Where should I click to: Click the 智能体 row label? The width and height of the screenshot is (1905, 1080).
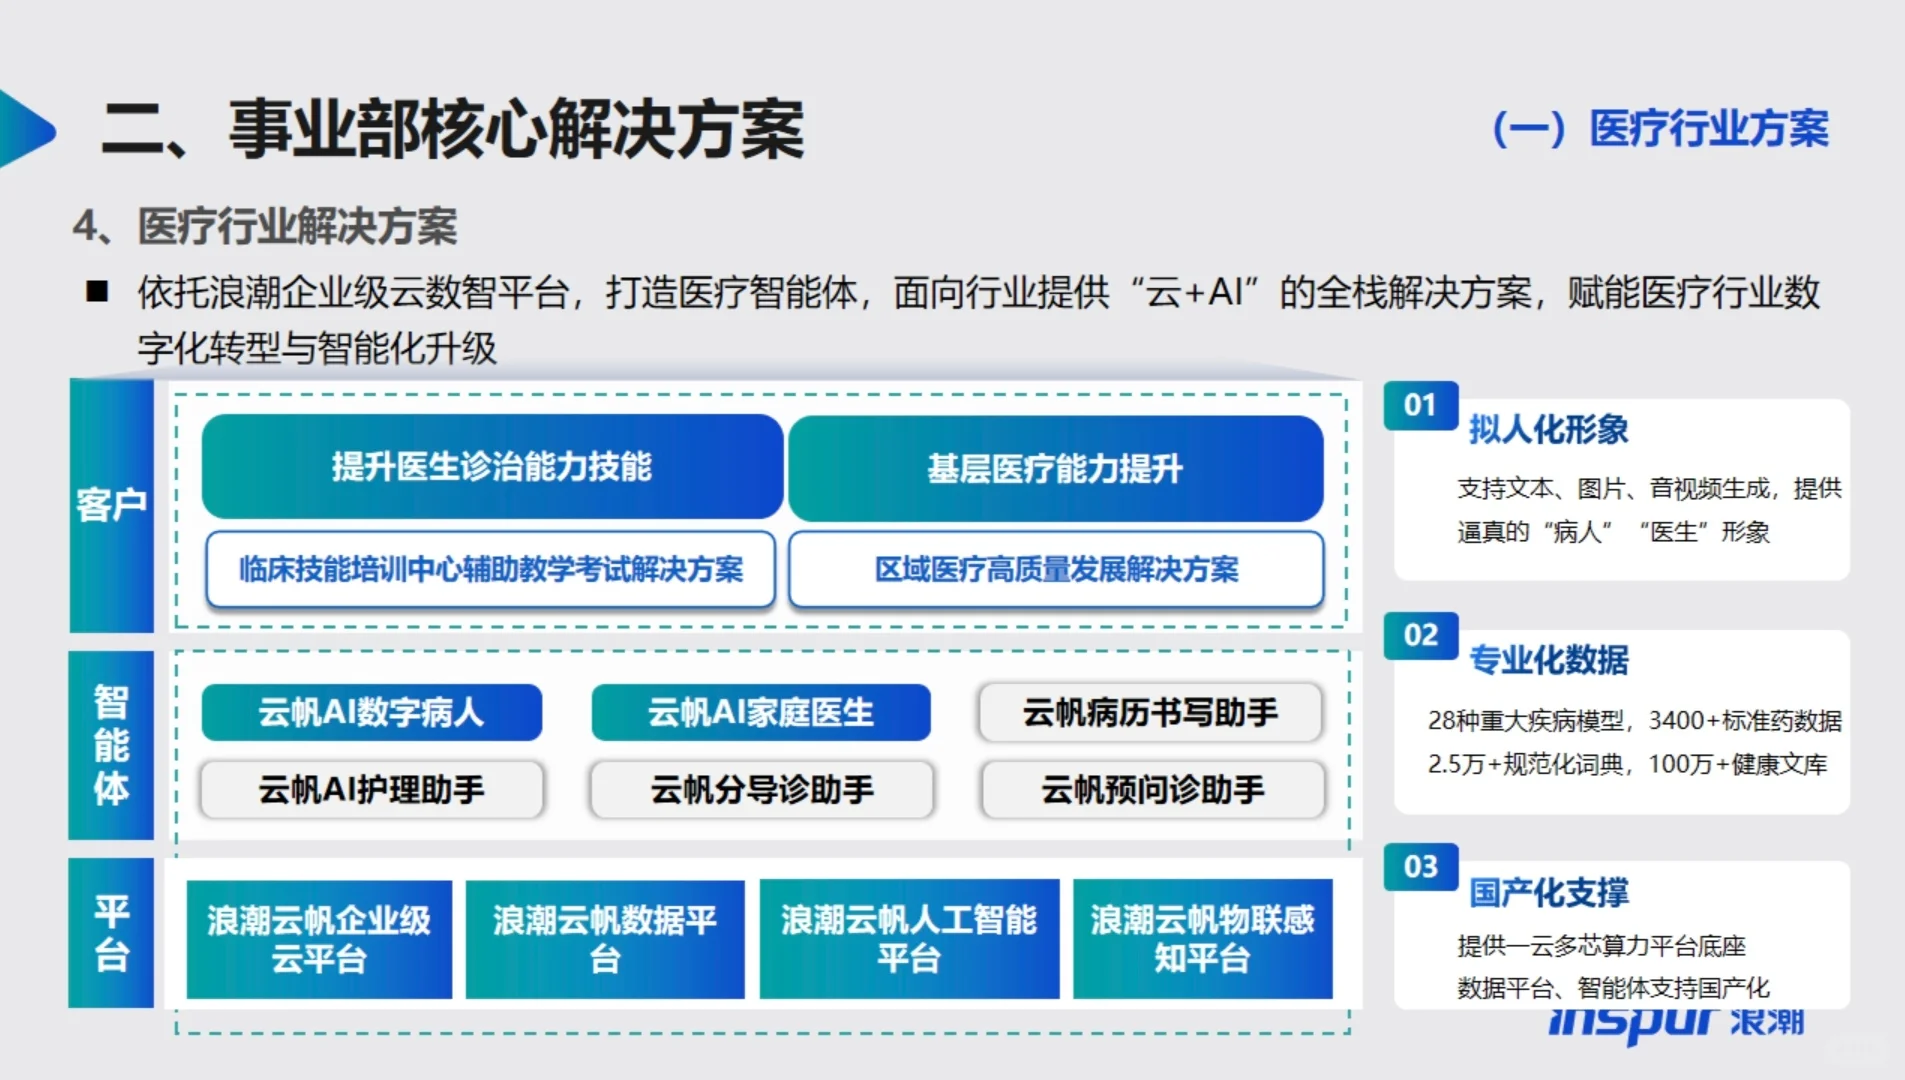coord(111,745)
